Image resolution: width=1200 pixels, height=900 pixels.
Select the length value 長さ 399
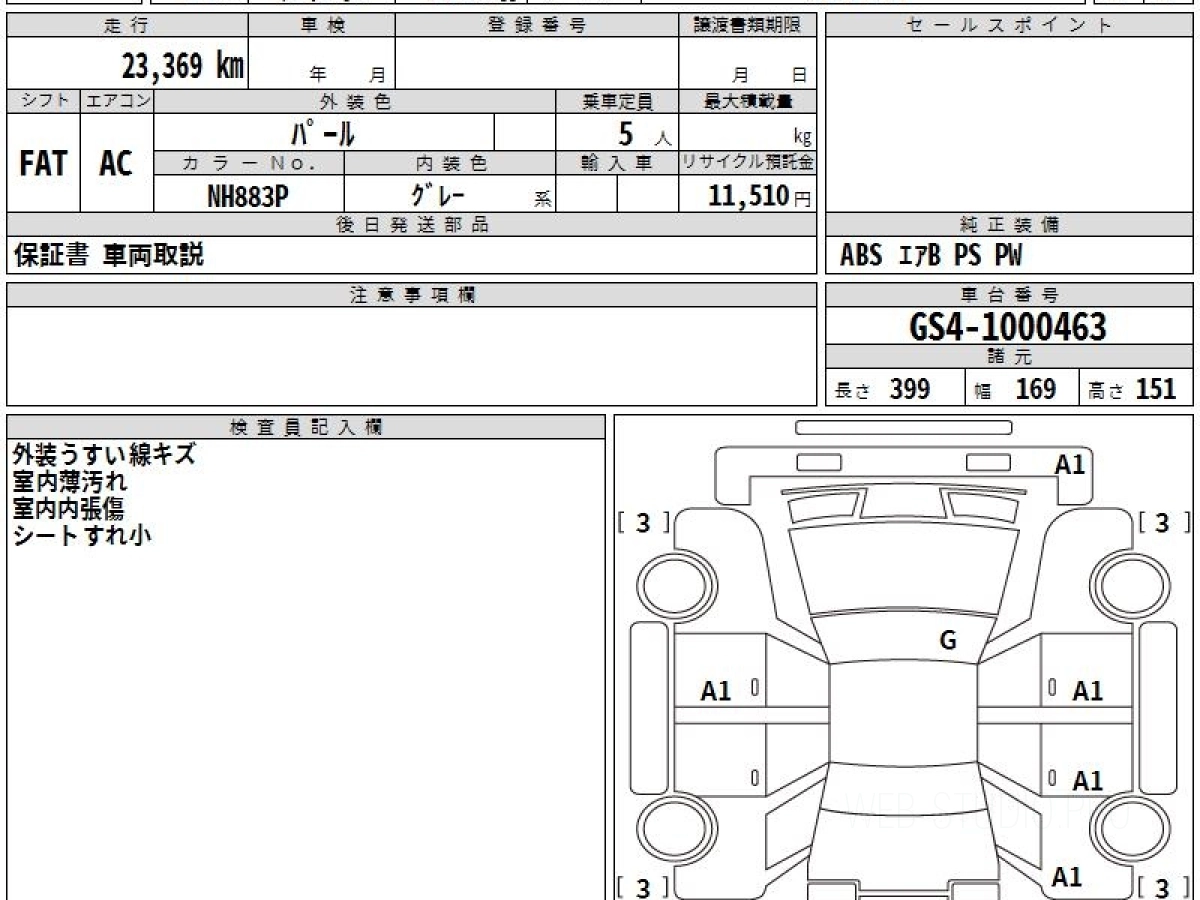tap(882, 389)
